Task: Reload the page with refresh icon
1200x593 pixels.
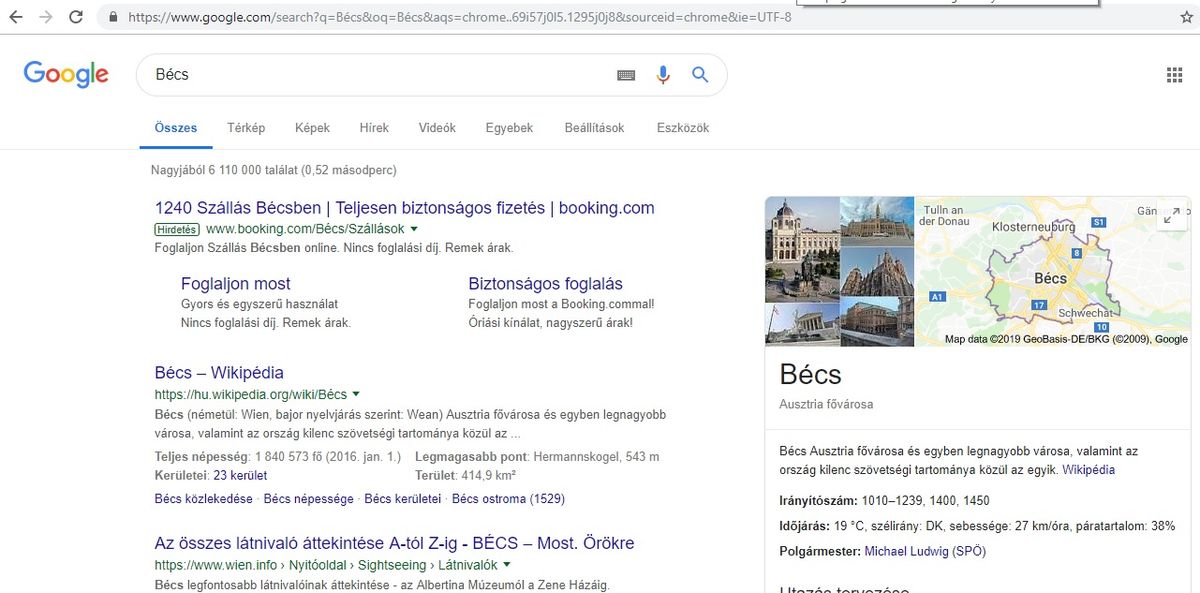Action: pyautogui.click(x=76, y=17)
